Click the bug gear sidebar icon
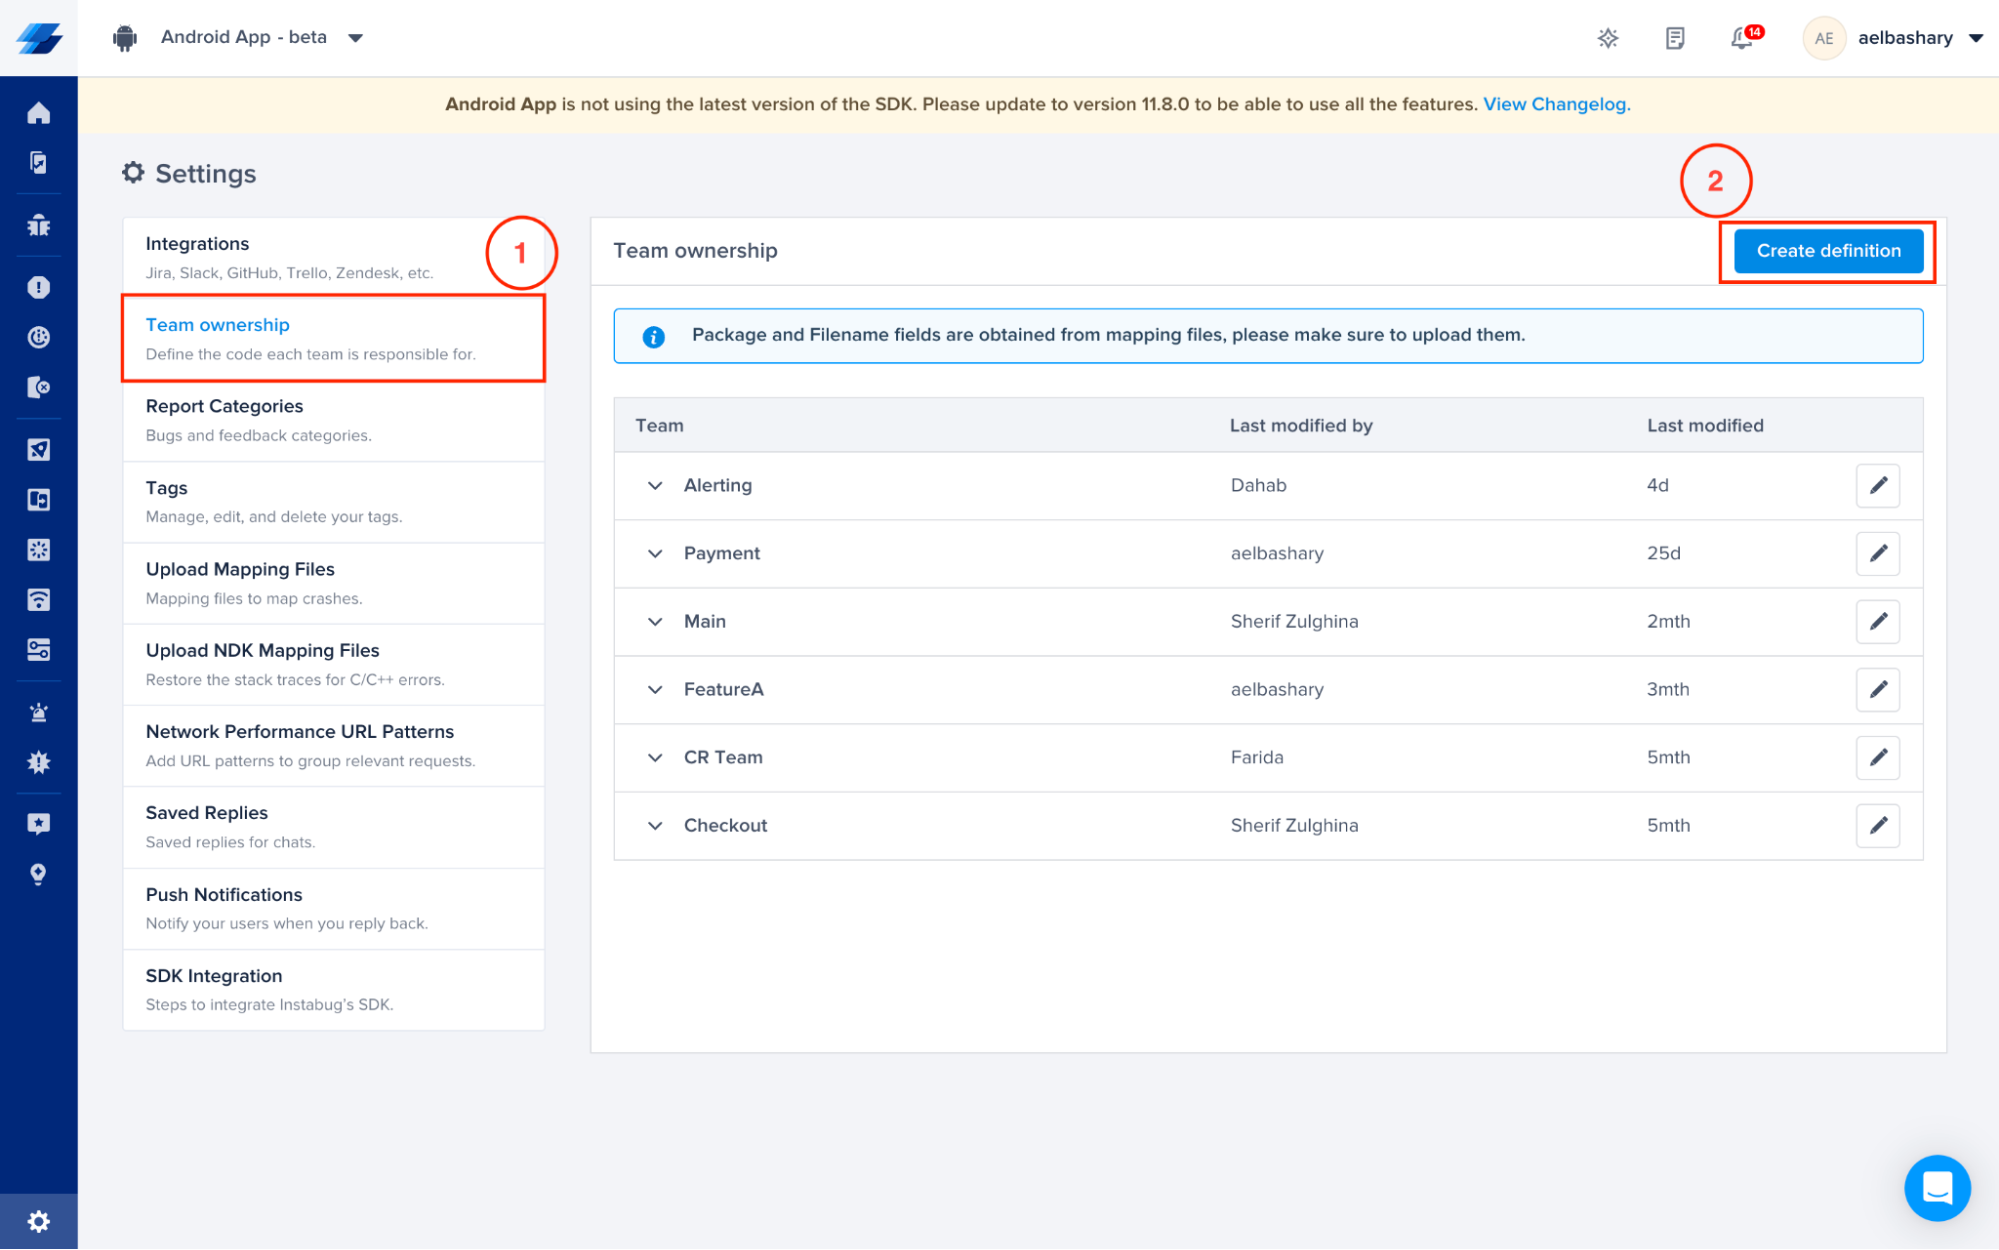Viewport: 1999px width, 1250px height. tap(38, 763)
